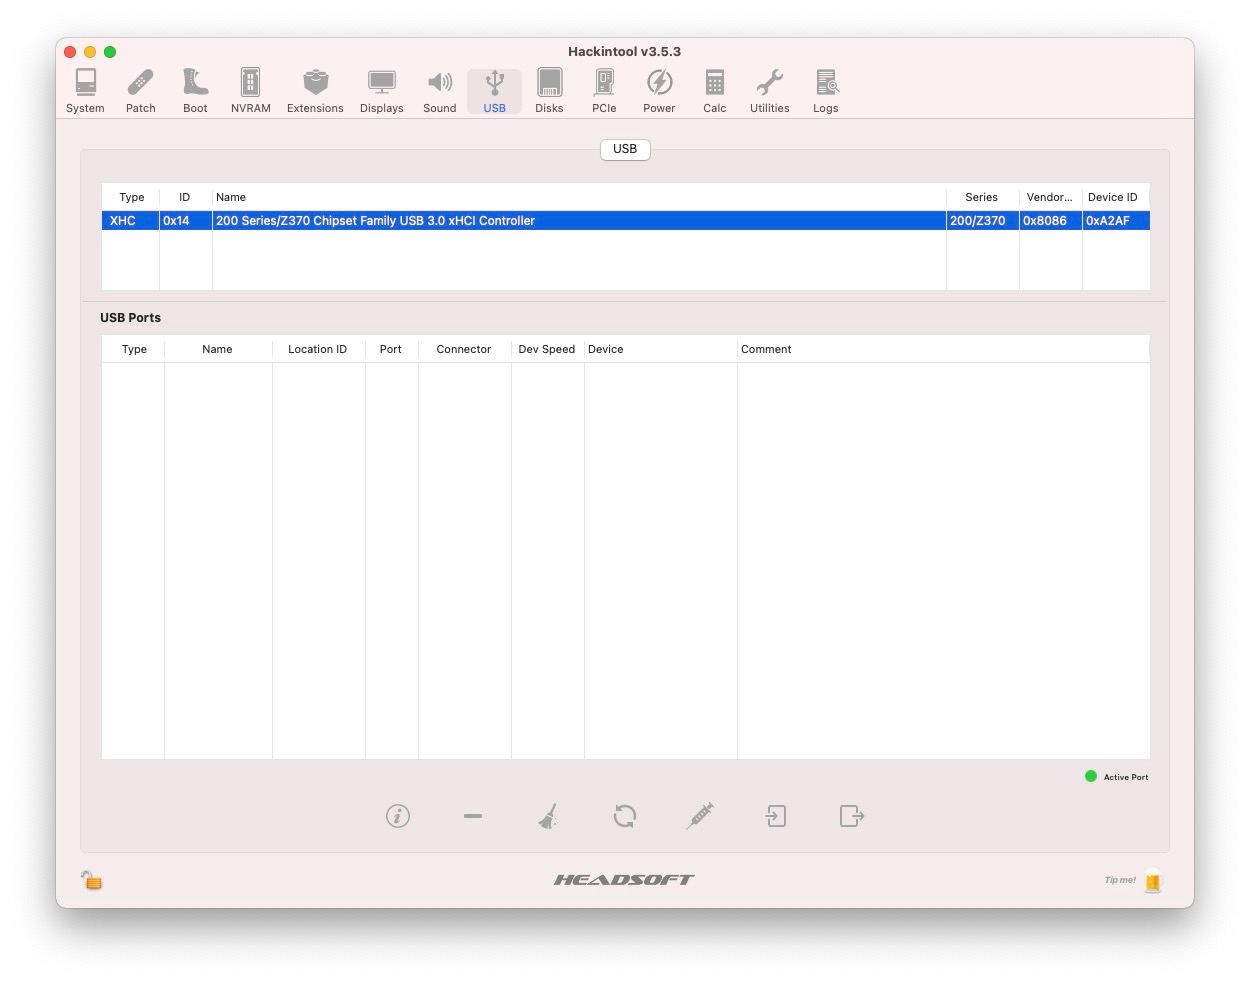Click the orange padlock icon
The image size is (1250, 982).
tap(92, 880)
